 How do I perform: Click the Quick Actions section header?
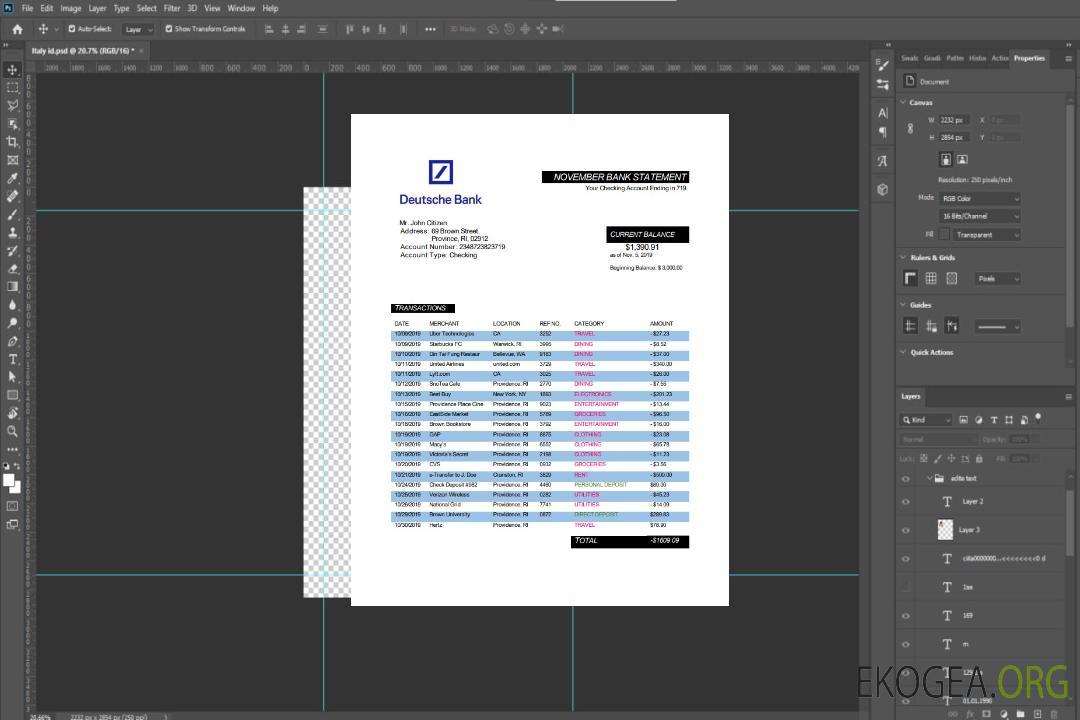coord(931,352)
